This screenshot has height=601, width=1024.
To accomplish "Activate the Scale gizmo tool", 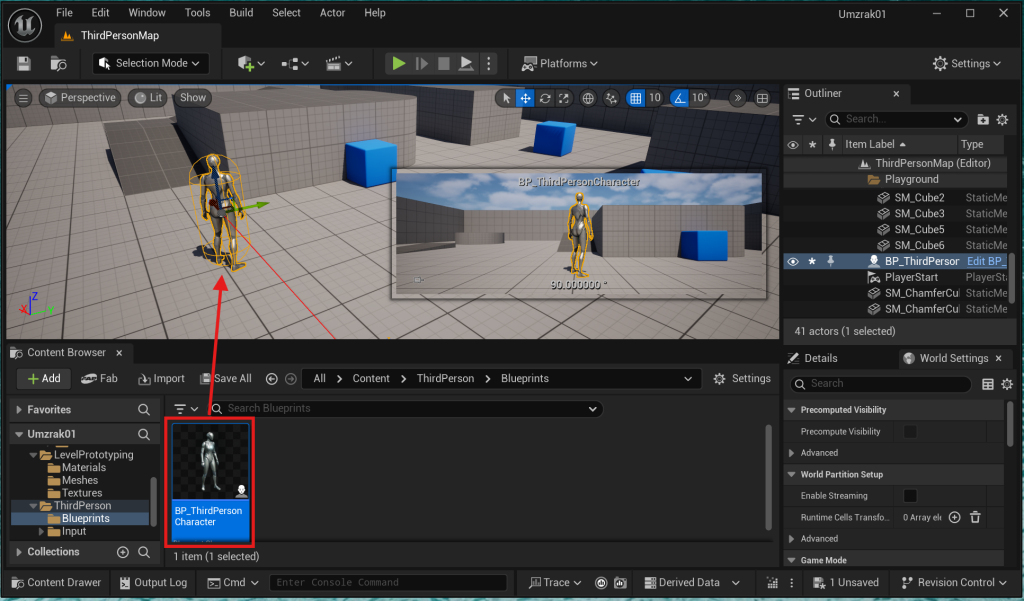I will pos(564,98).
